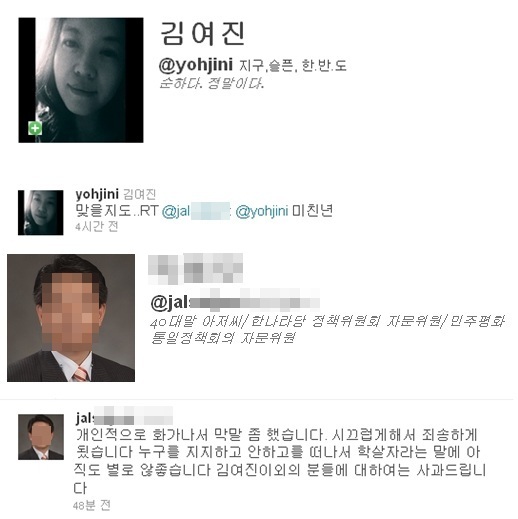The image size is (518, 519).
Task: Open the @yohjini mention inside the retweet text
Action: pos(262,211)
